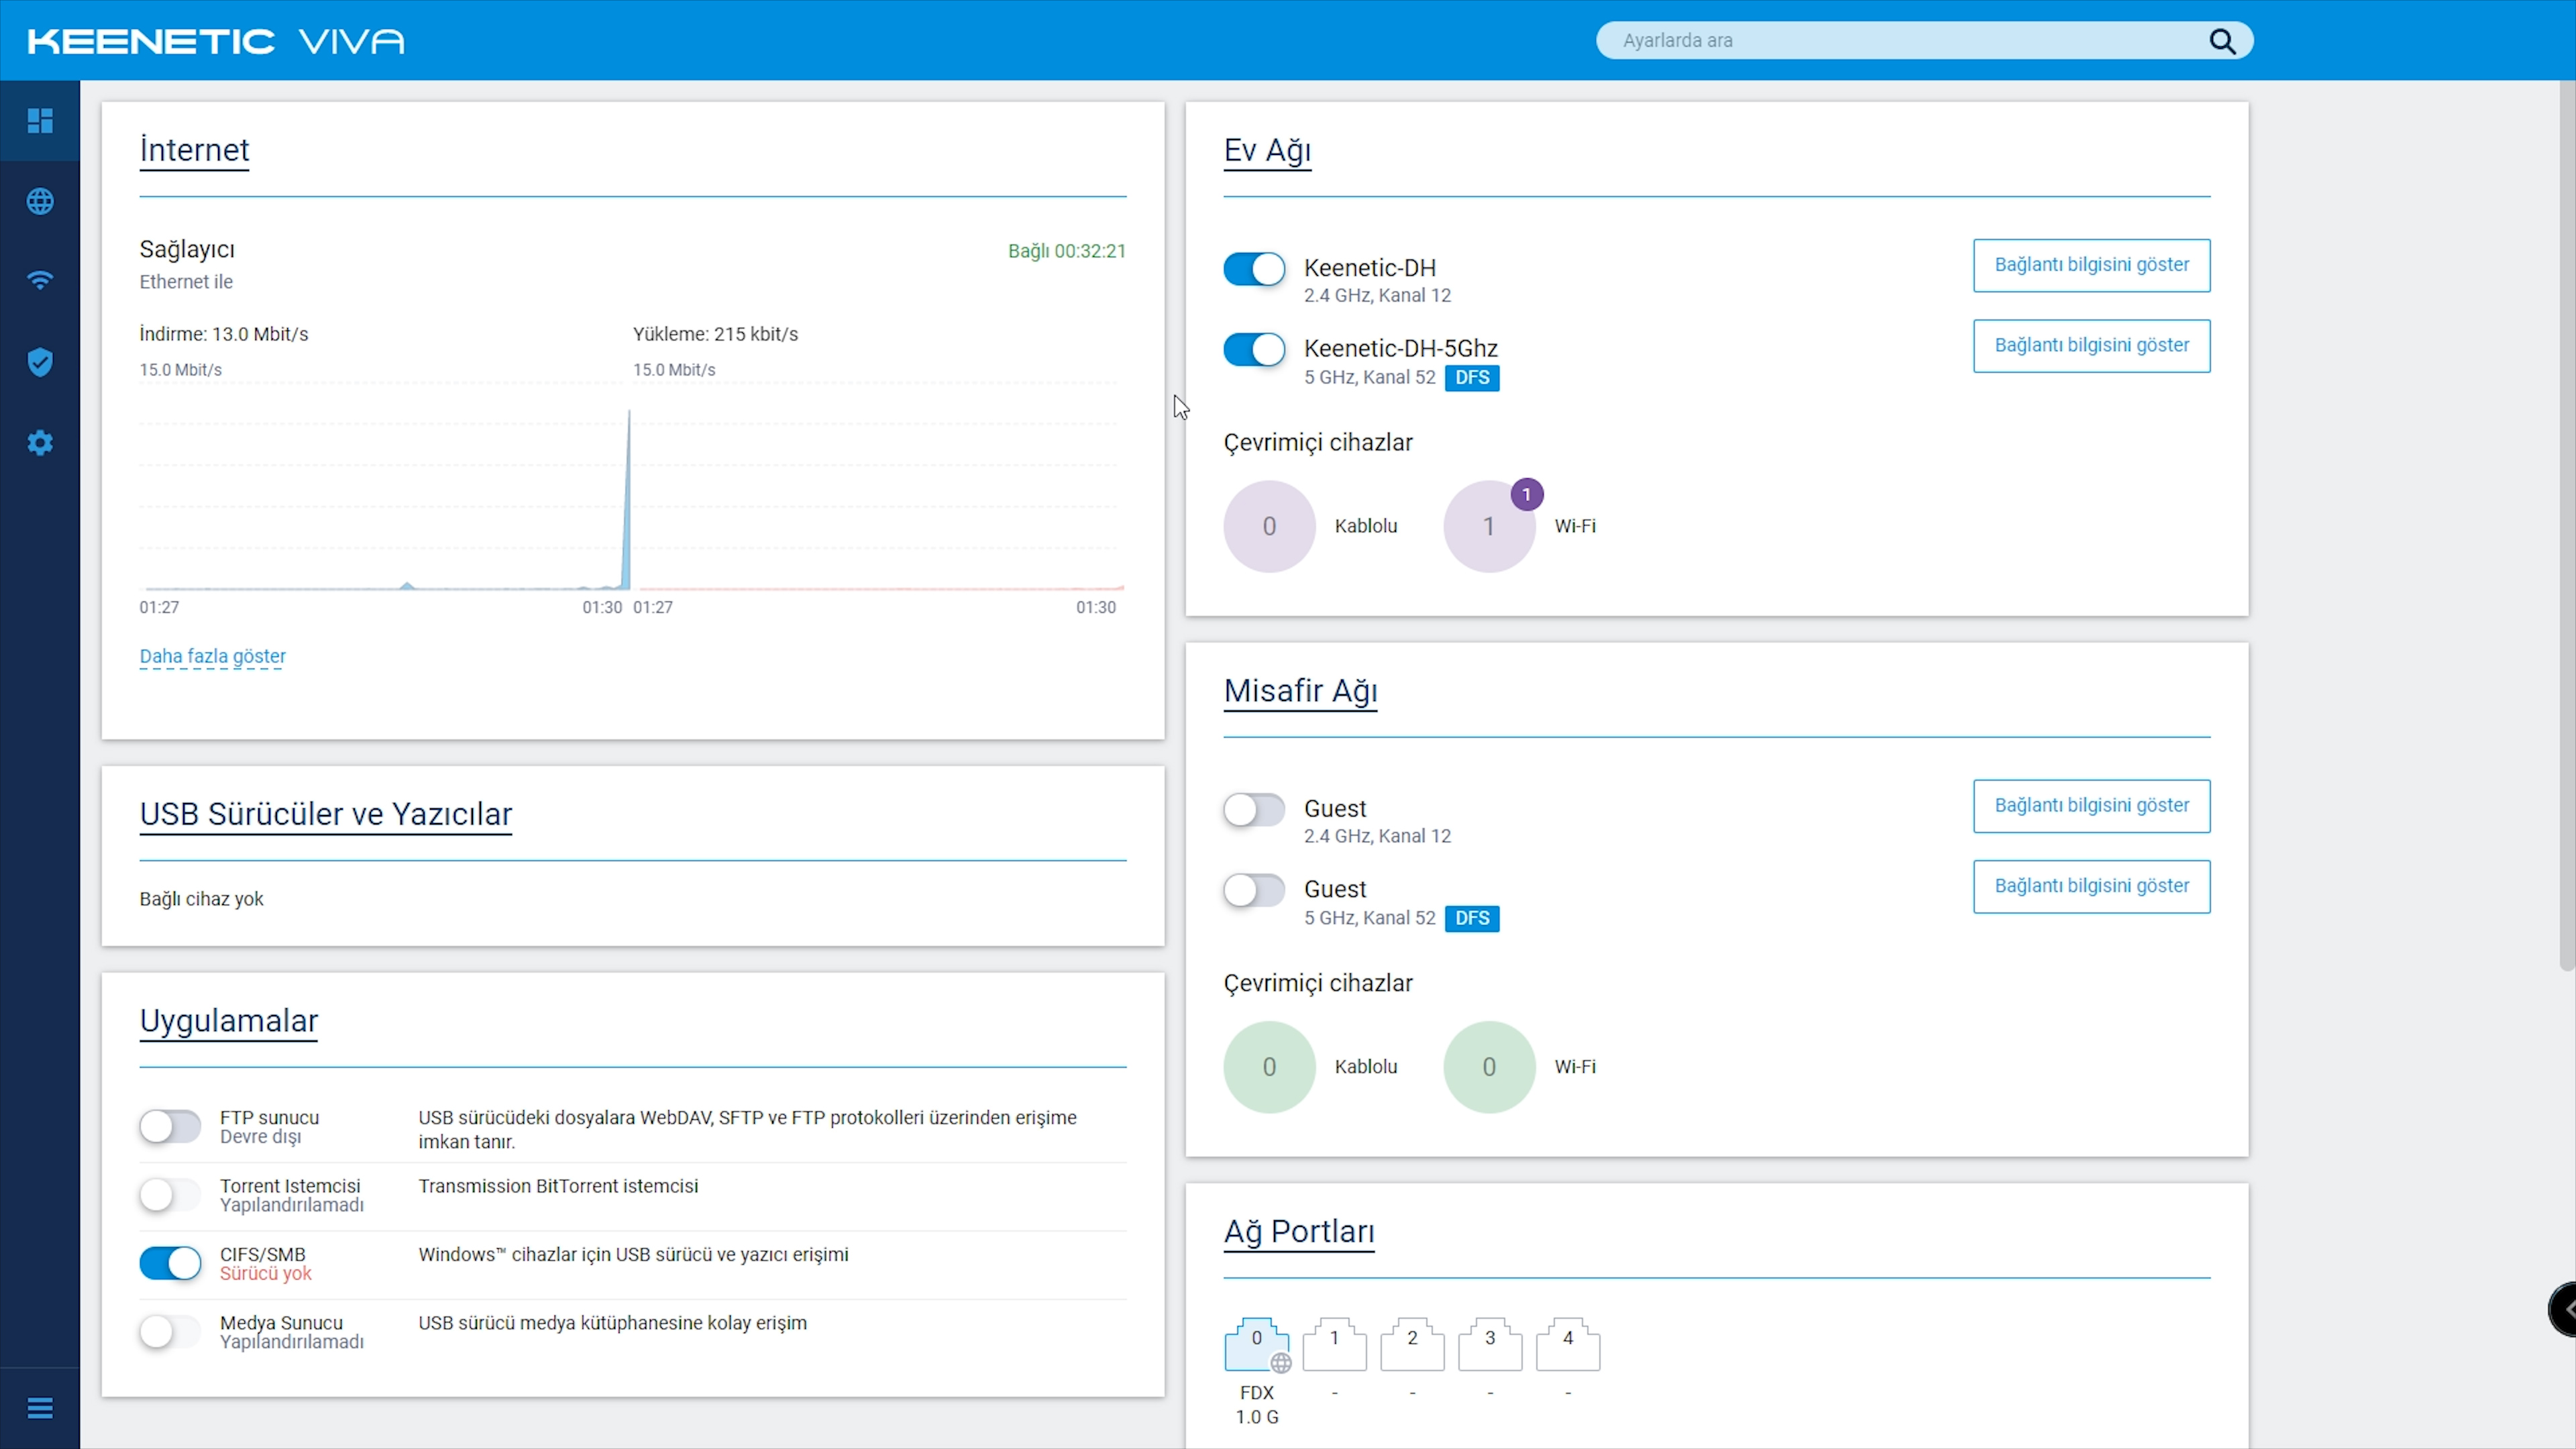
Task: Turn off the CIFS/SMB switch
Action: tap(170, 1263)
